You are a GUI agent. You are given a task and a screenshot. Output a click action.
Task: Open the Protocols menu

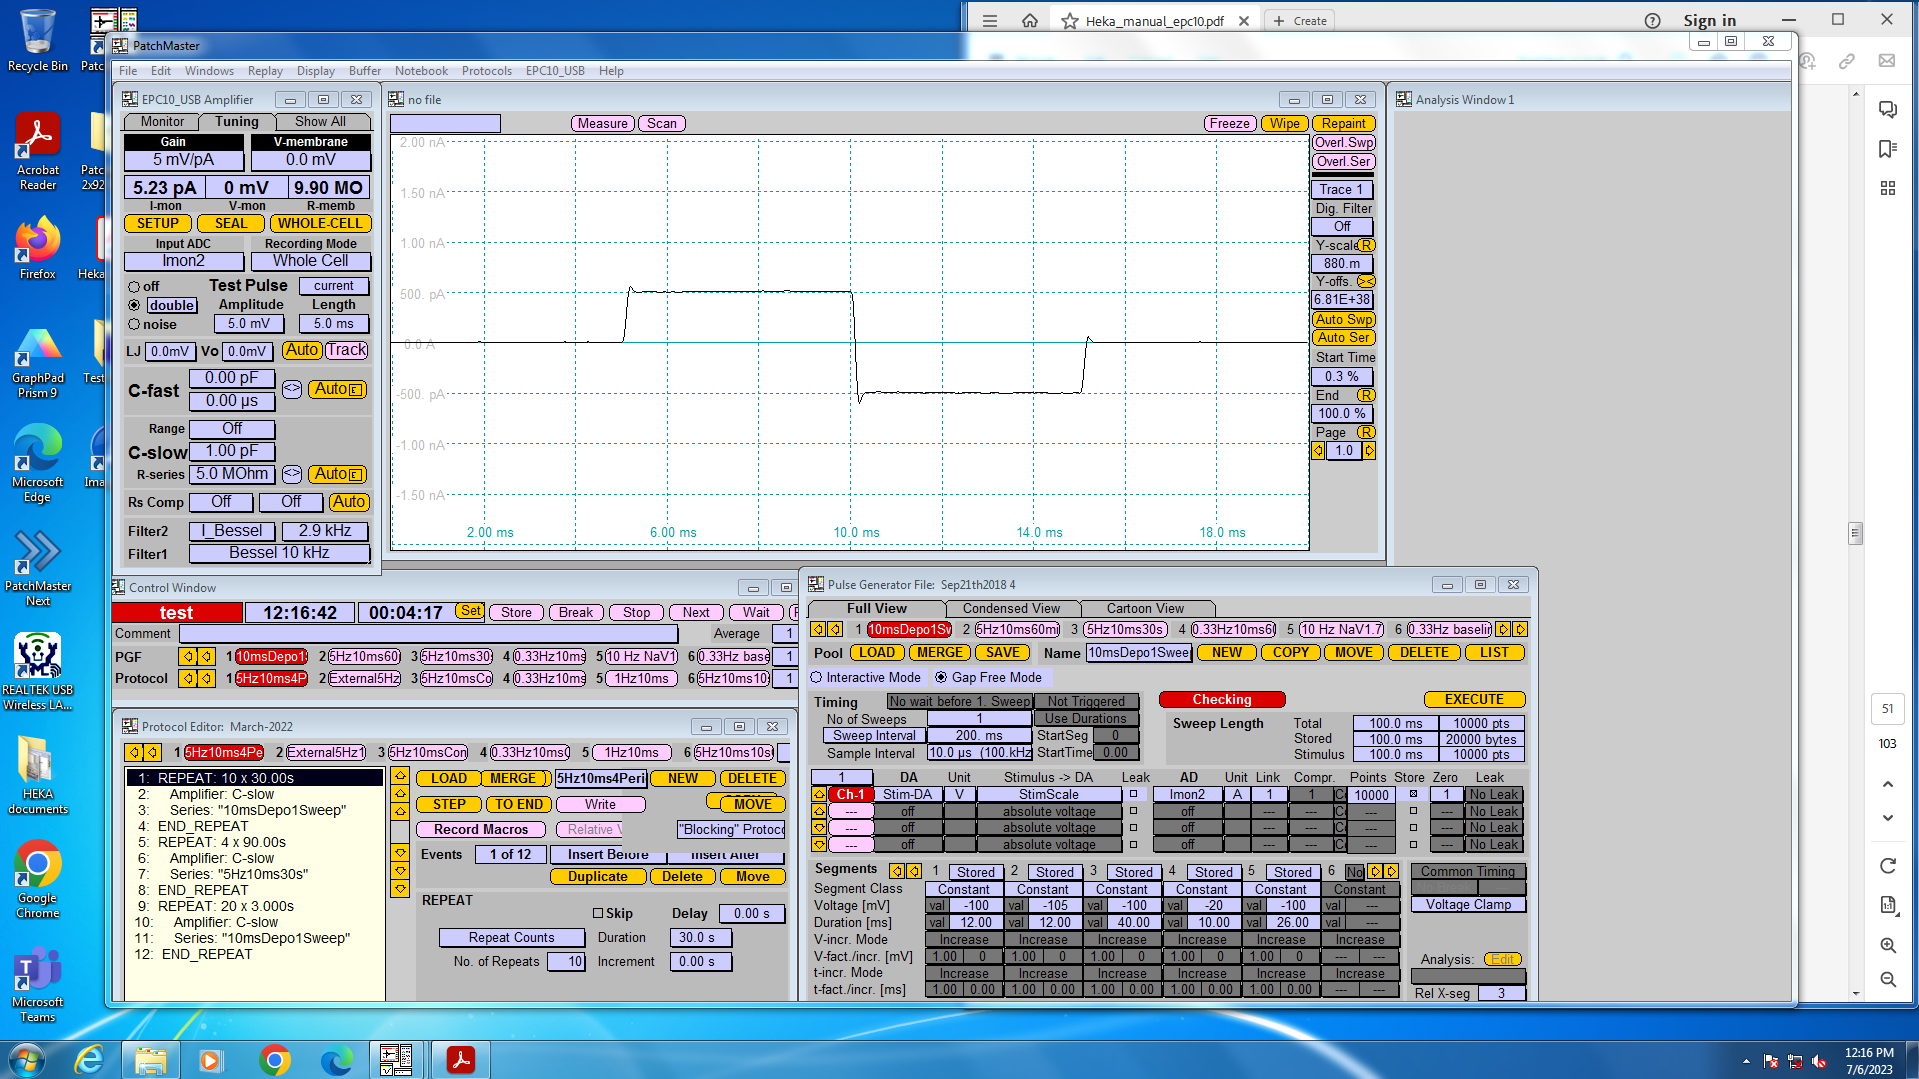point(486,71)
